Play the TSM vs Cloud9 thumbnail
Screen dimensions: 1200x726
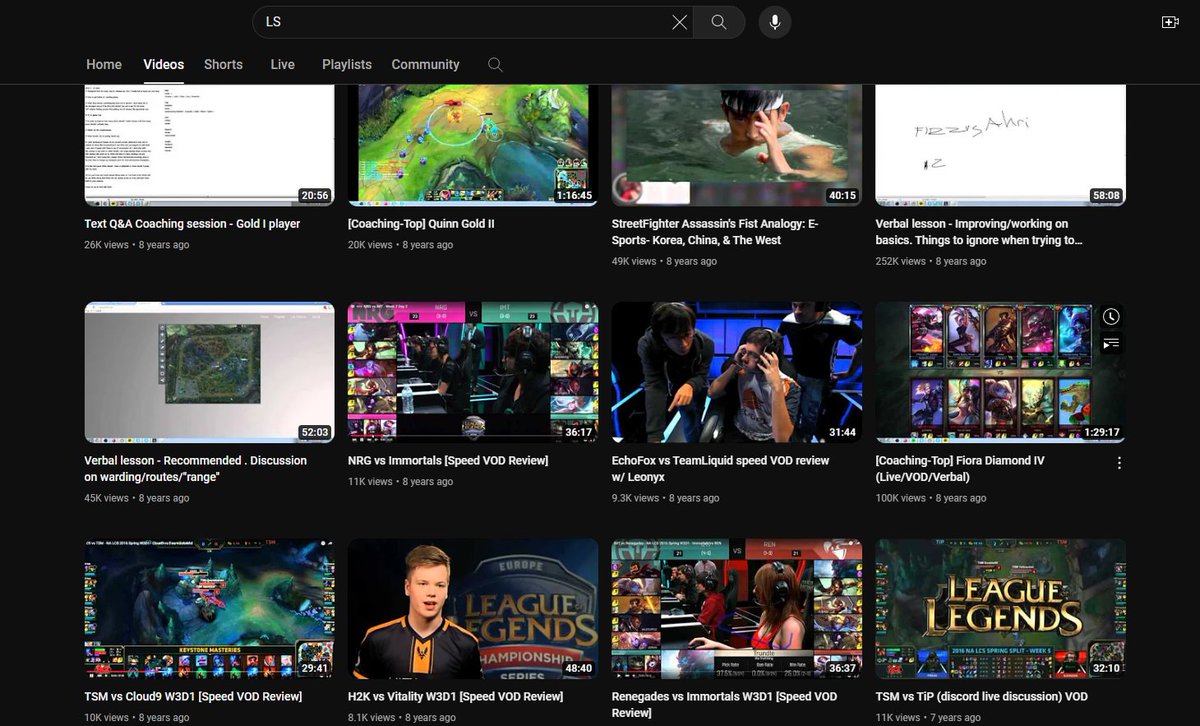point(209,608)
